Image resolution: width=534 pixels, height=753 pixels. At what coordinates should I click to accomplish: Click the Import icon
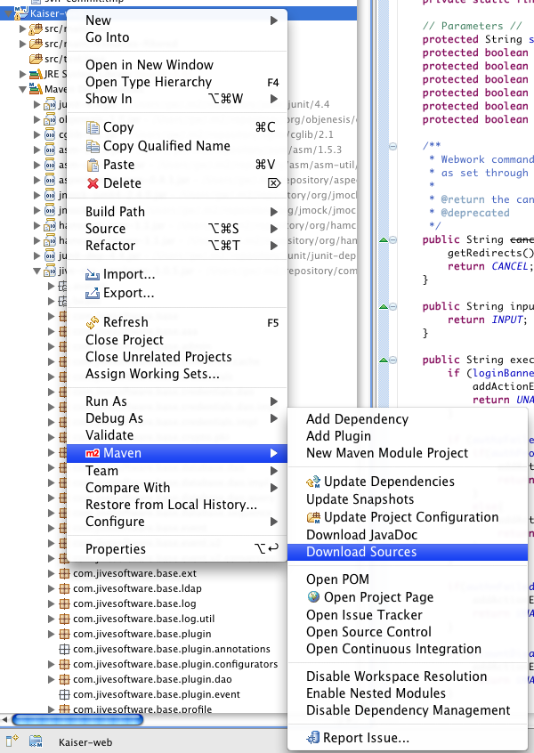[92, 274]
